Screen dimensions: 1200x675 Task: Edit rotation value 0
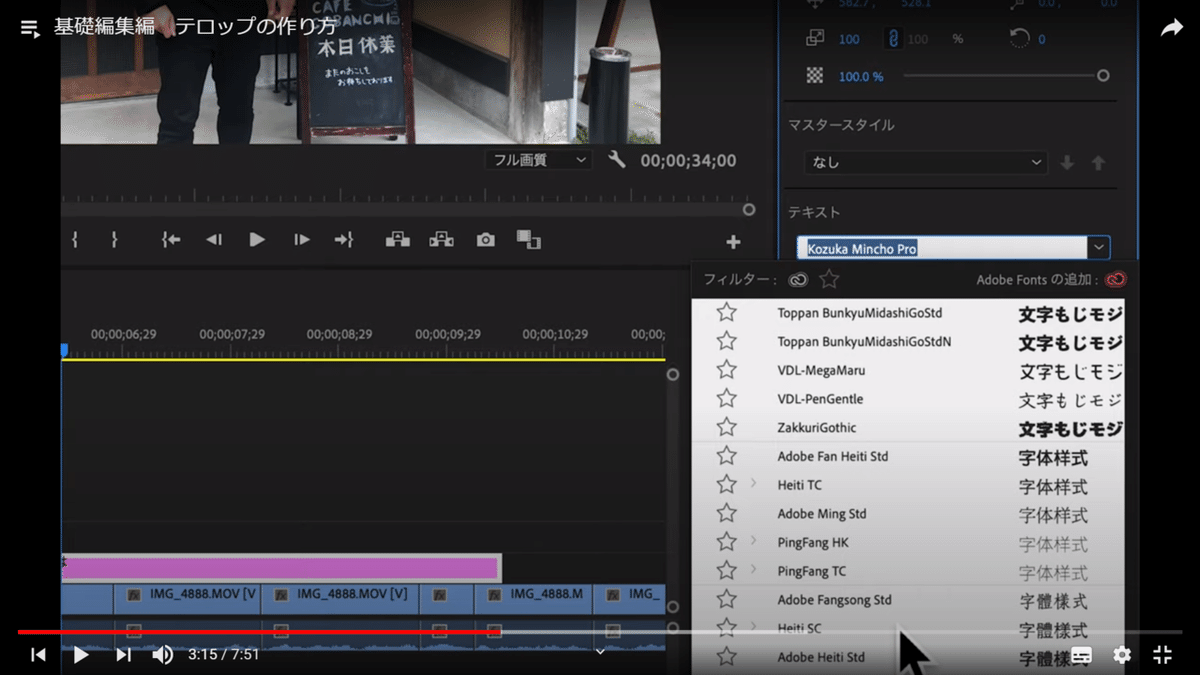[1041, 39]
